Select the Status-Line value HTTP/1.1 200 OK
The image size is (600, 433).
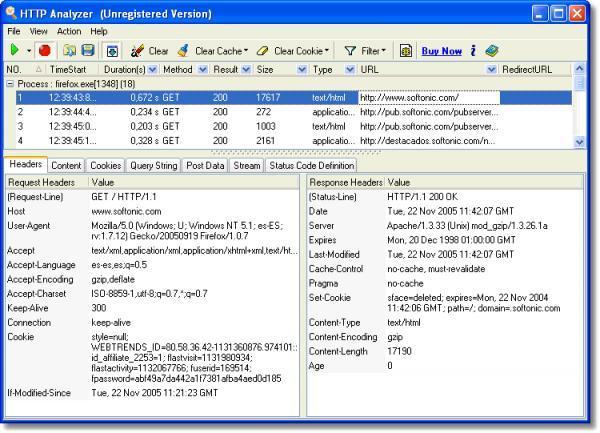click(x=422, y=197)
